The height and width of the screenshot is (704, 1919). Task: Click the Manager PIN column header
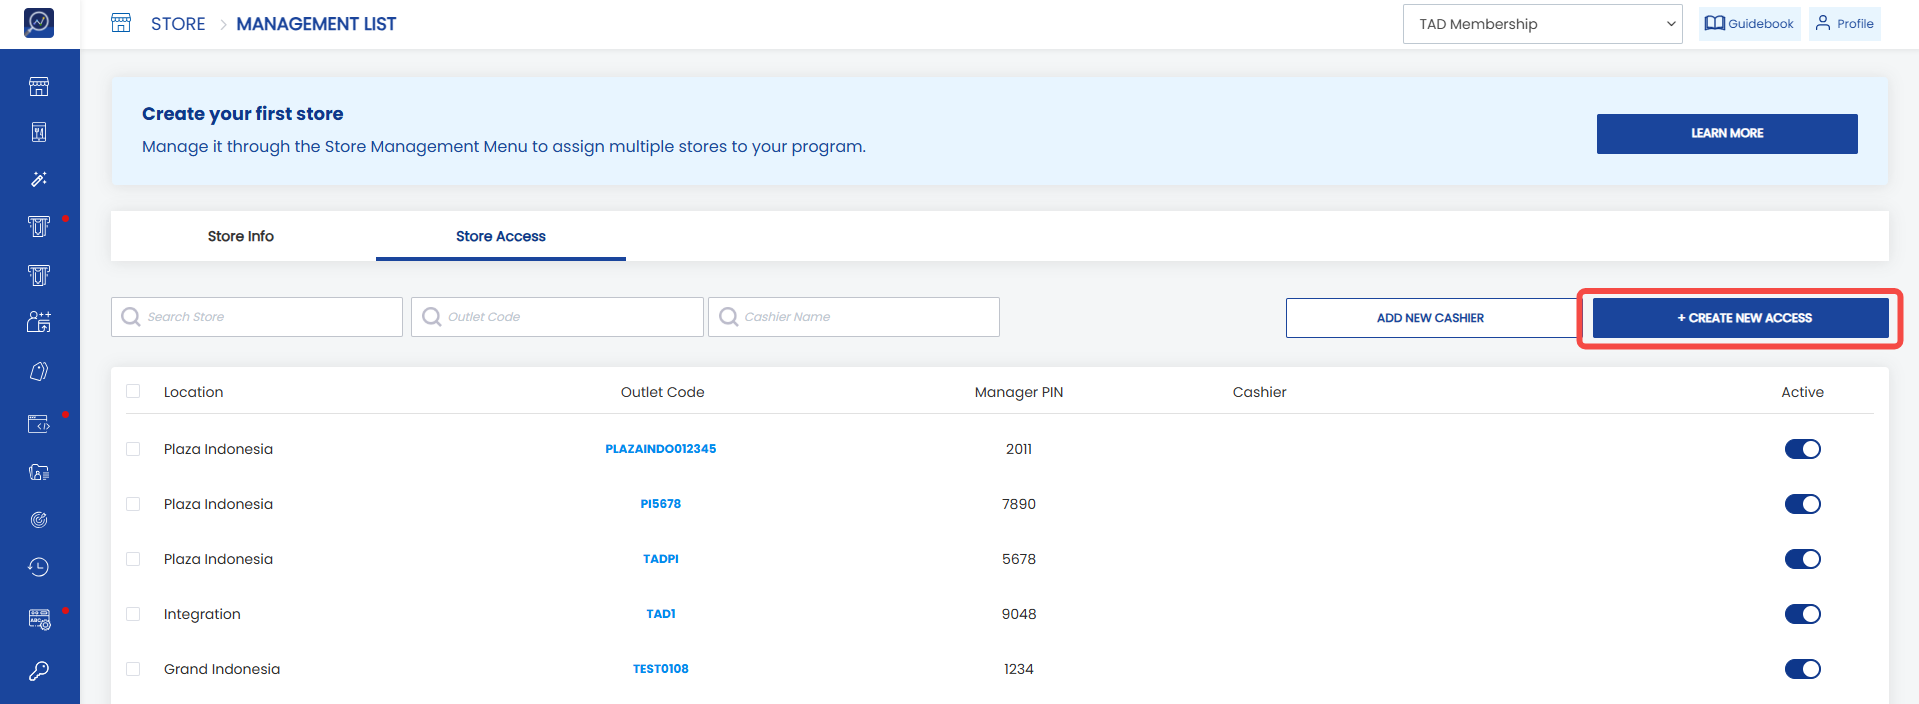click(1019, 392)
